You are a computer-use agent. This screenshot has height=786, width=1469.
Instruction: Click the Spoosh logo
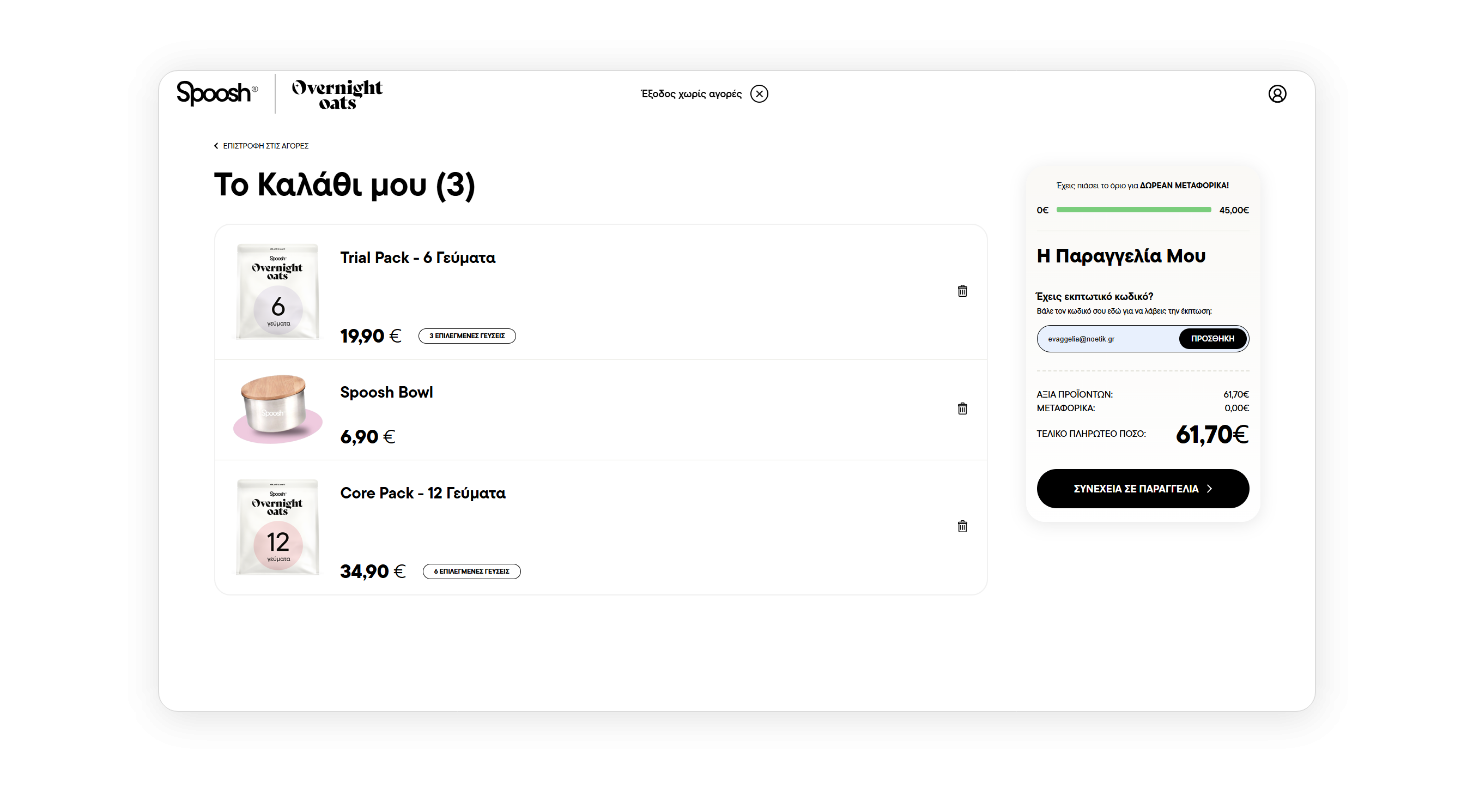coord(216,93)
